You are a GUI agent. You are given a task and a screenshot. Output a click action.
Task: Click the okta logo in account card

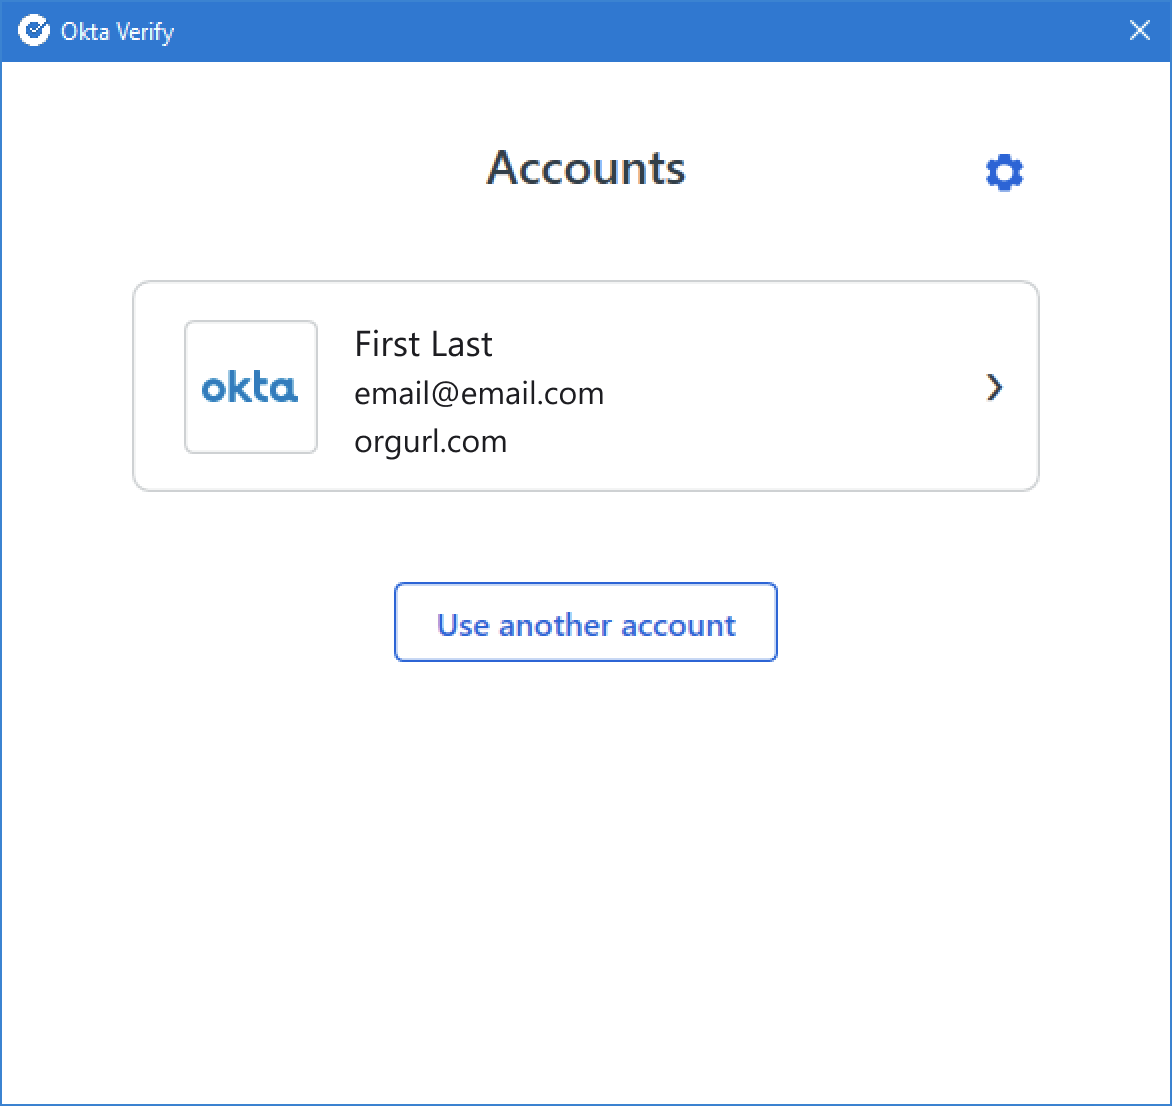250,387
